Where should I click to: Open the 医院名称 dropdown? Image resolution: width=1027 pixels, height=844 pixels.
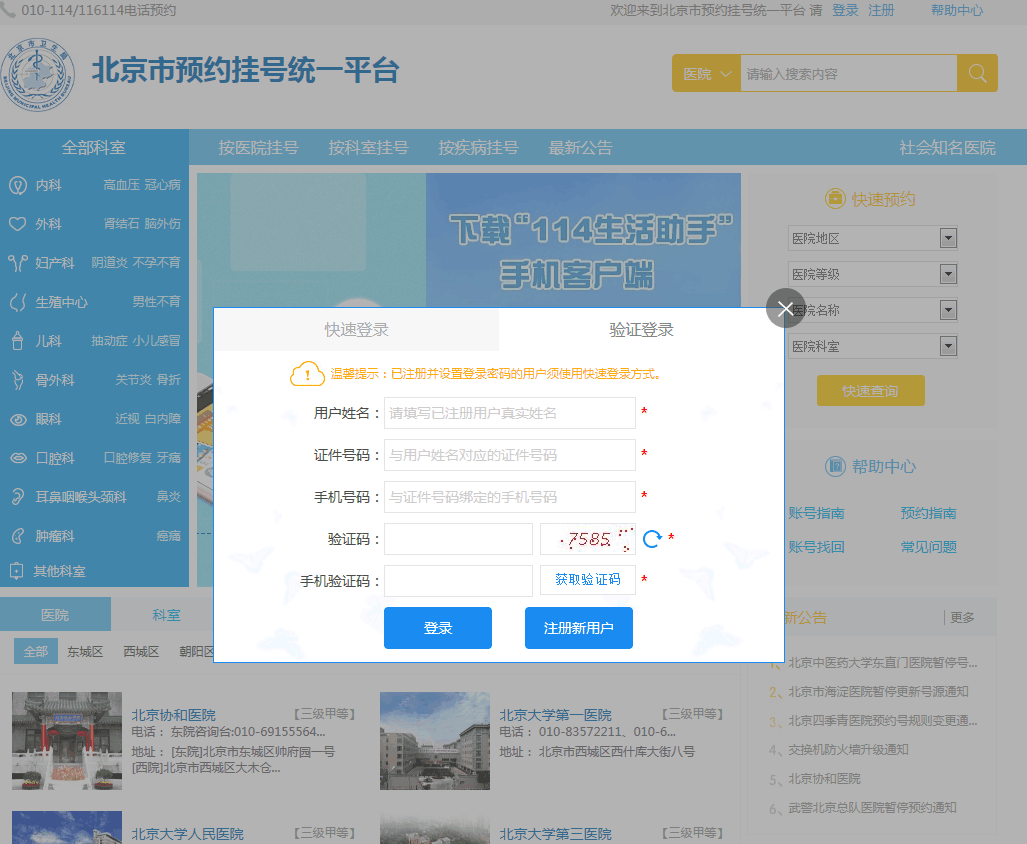coord(872,310)
